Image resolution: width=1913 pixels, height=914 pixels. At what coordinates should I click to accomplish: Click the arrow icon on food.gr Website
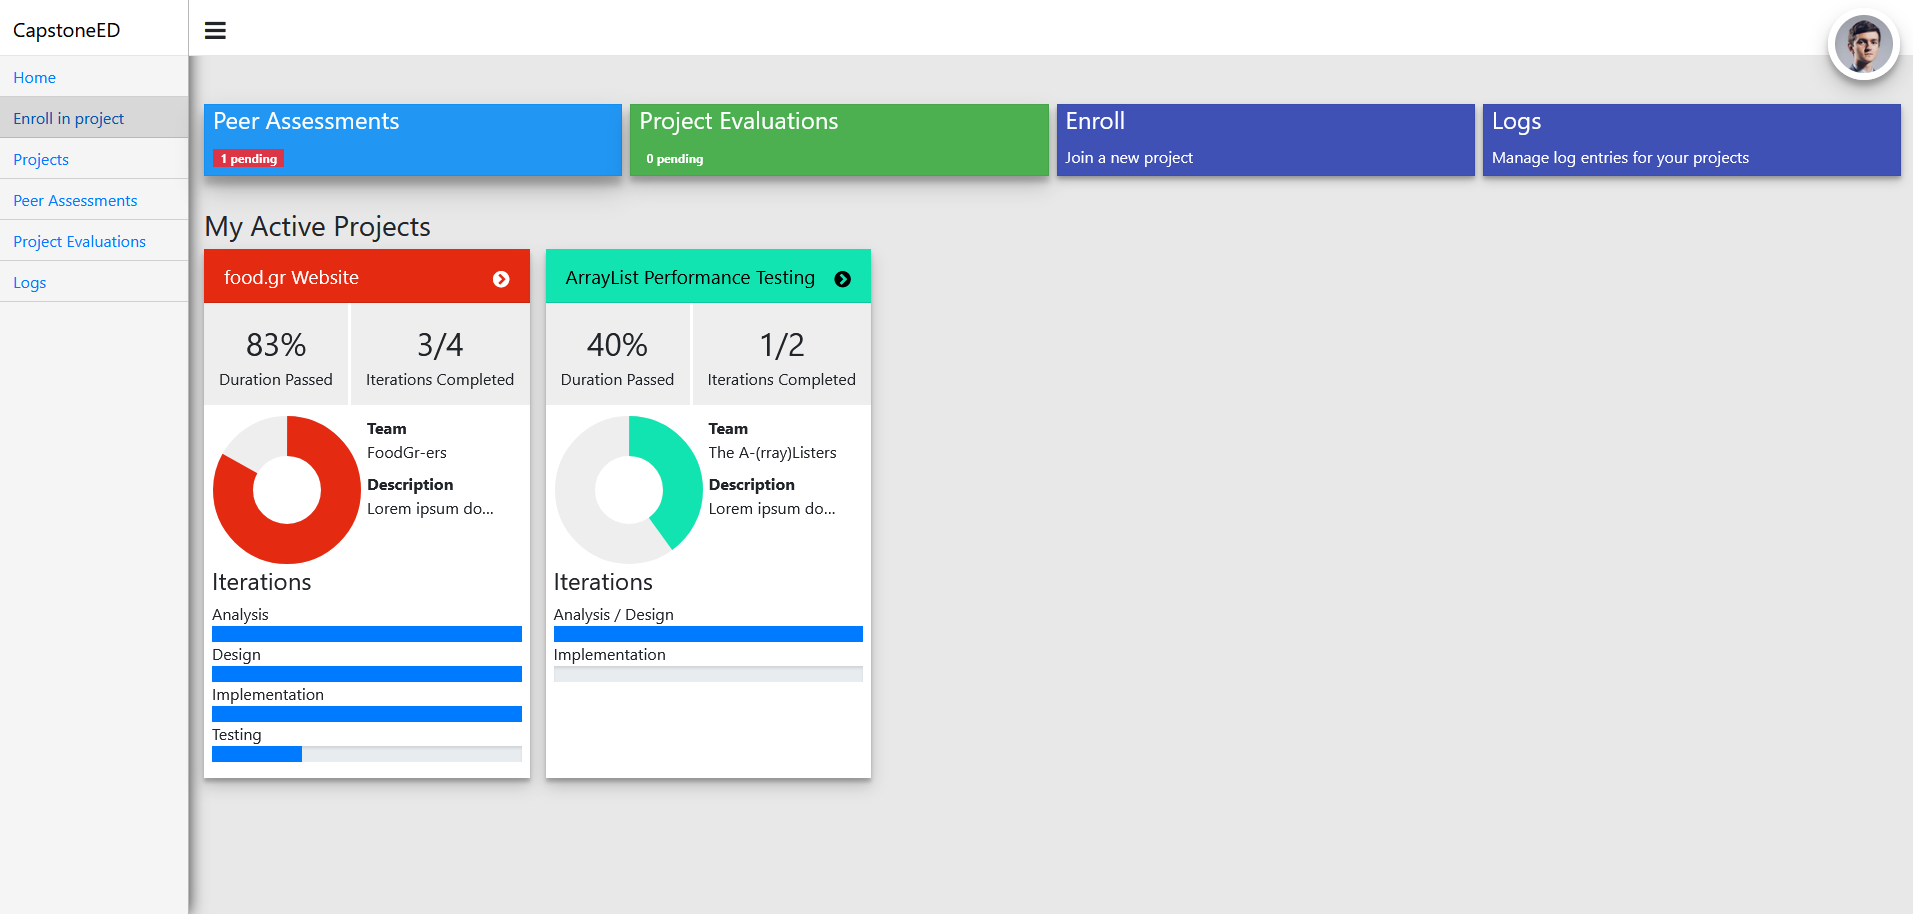point(501,279)
